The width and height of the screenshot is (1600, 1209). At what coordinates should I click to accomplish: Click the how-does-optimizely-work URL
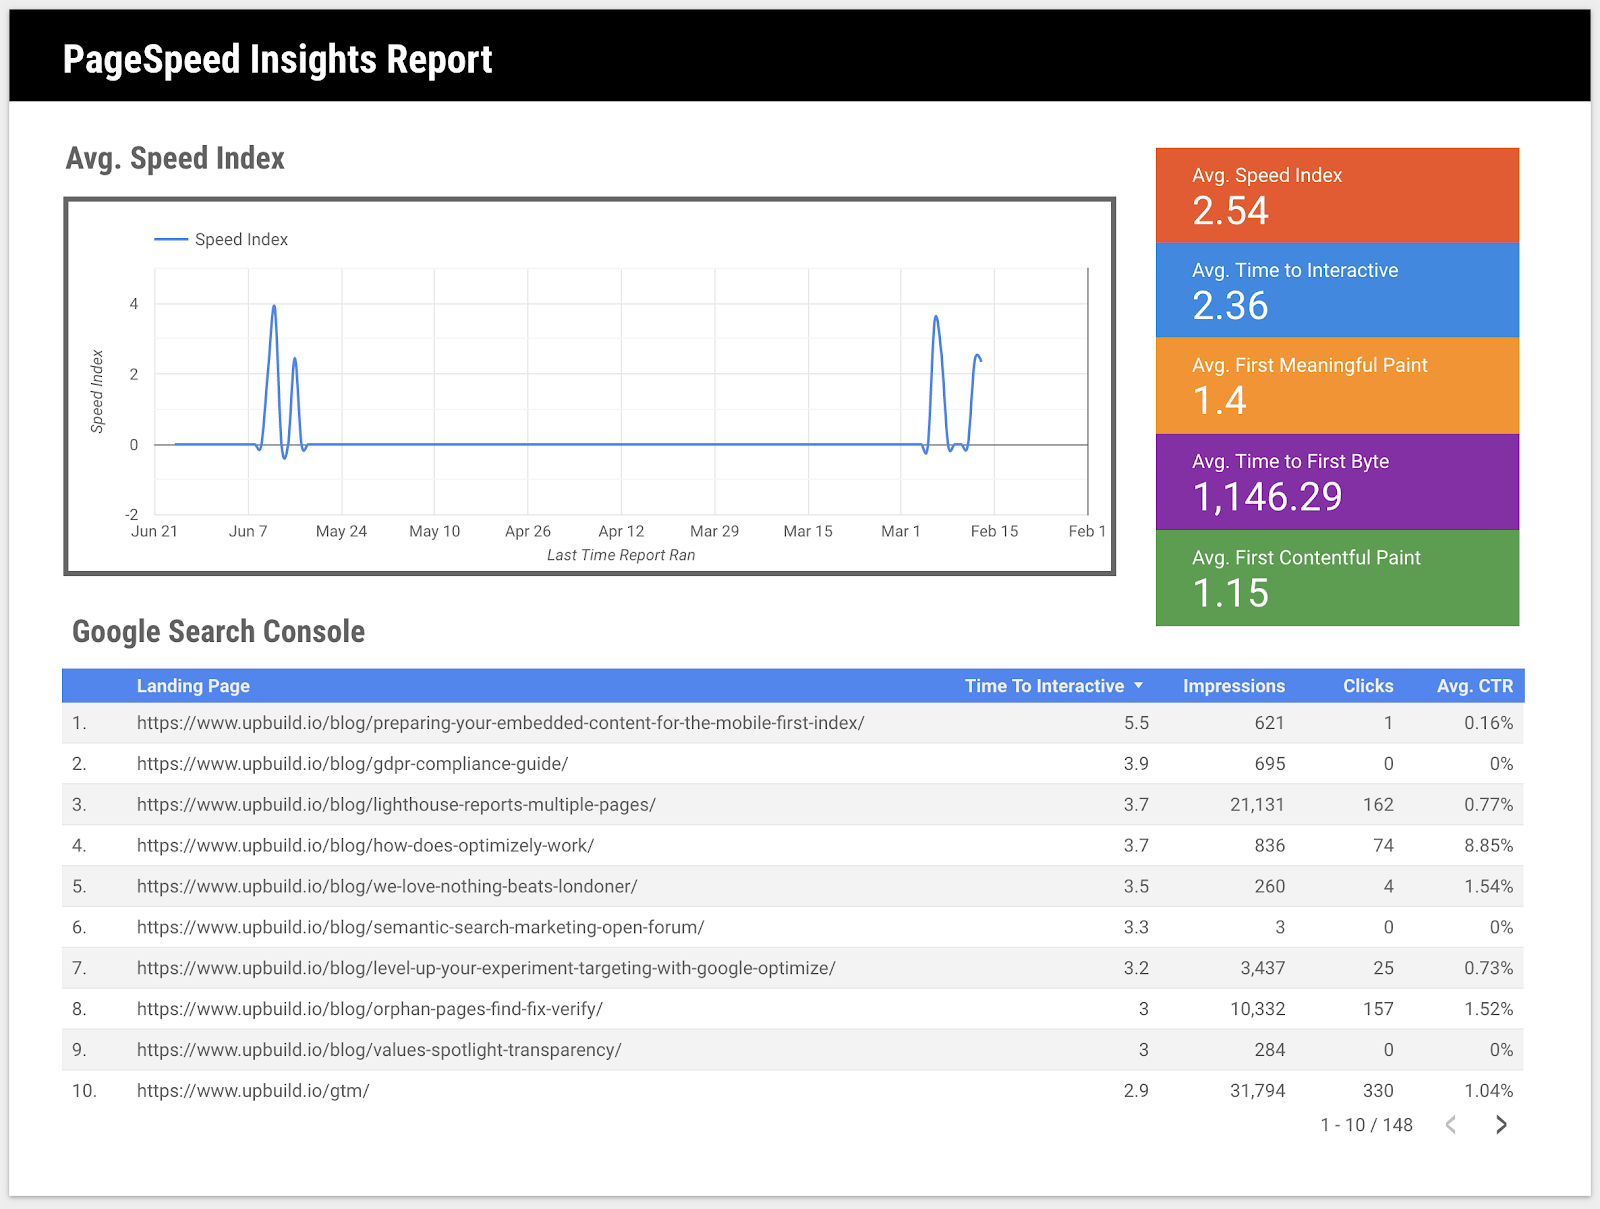[x=365, y=846]
